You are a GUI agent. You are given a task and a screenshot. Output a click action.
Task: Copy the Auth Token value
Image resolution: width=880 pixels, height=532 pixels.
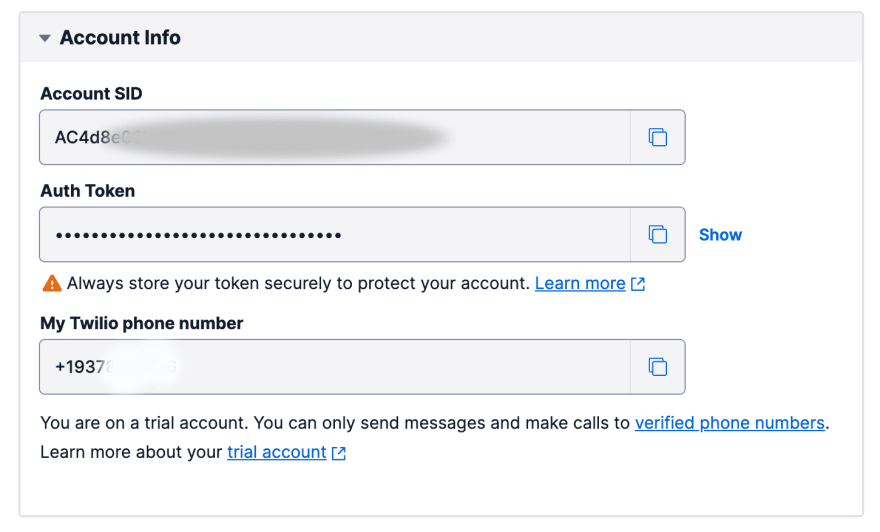click(x=657, y=234)
